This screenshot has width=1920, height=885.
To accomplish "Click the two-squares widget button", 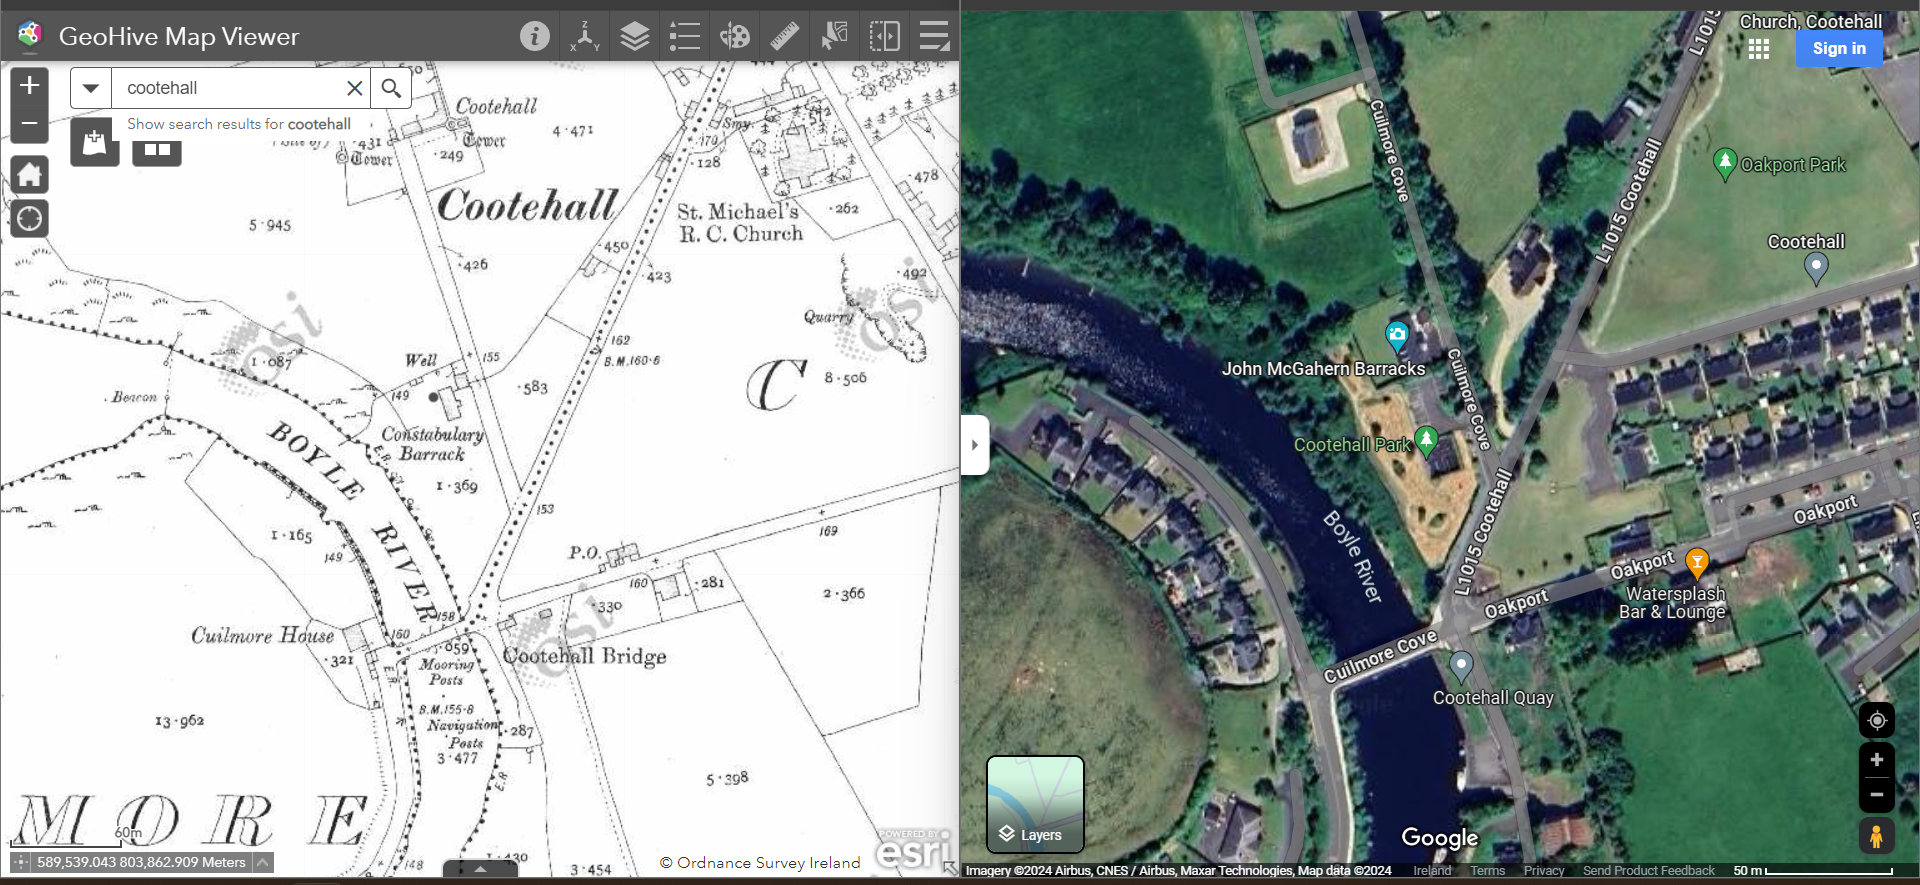I will click(x=157, y=150).
